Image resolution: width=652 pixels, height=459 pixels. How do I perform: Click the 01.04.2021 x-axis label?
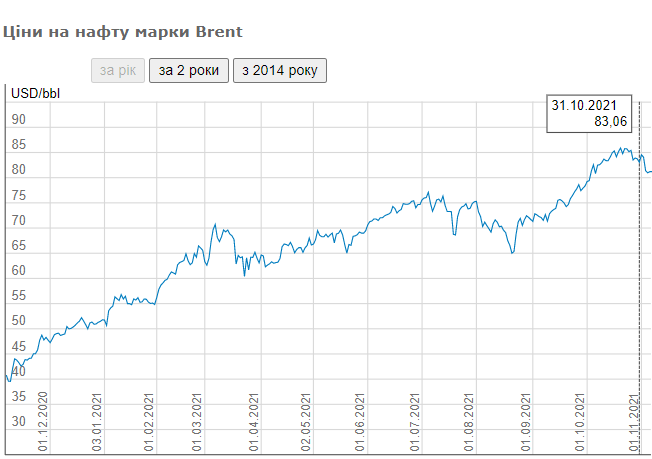(254, 425)
